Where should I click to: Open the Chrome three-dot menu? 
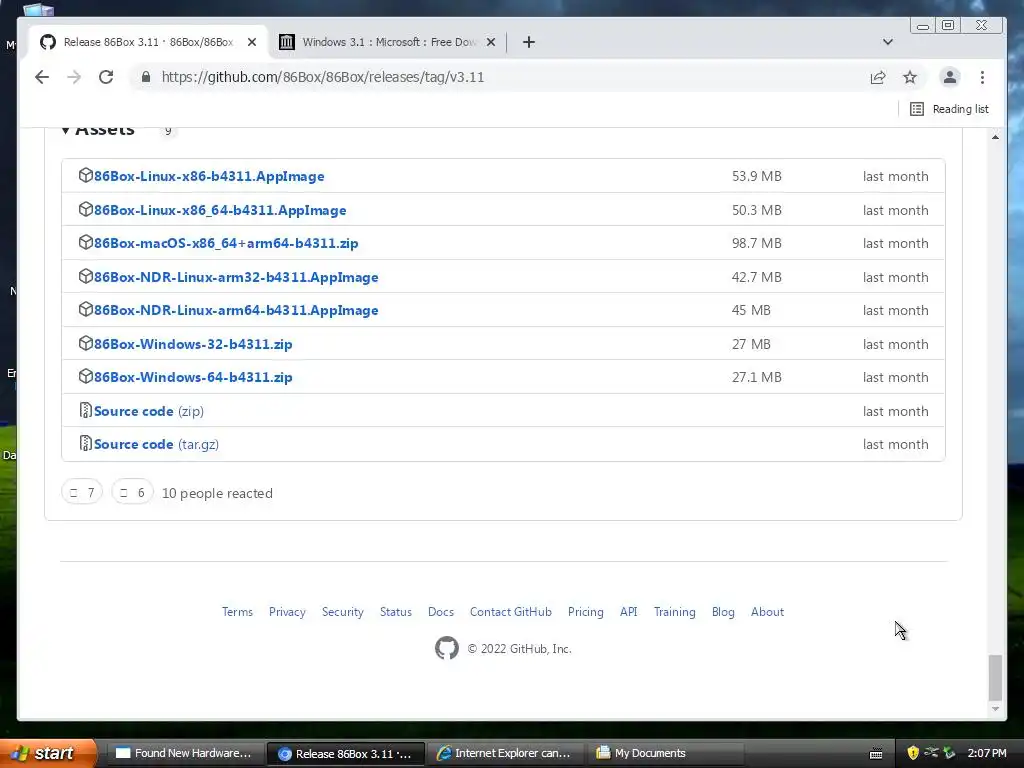pos(982,77)
